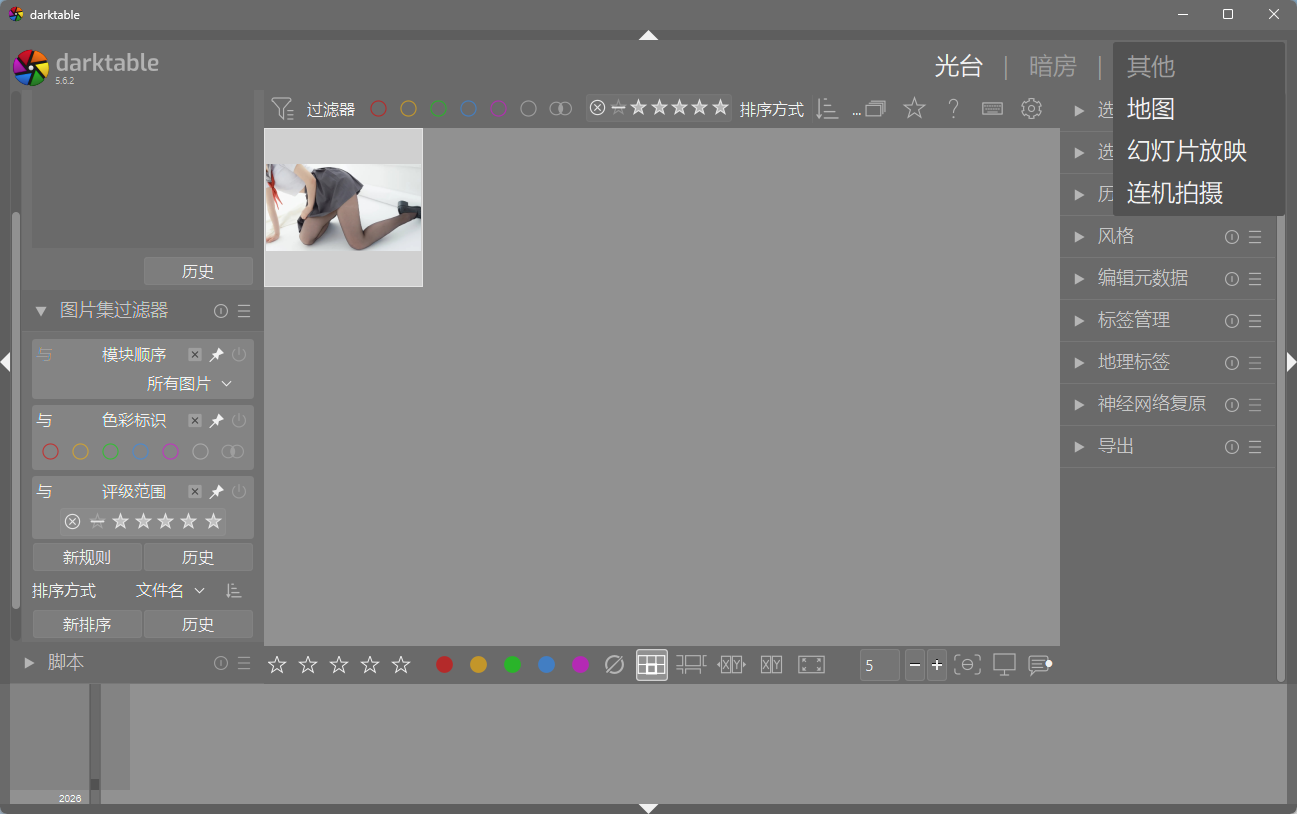Select dynamic culling layout icon
This screenshot has height=814, width=1297.
[771, 665]
